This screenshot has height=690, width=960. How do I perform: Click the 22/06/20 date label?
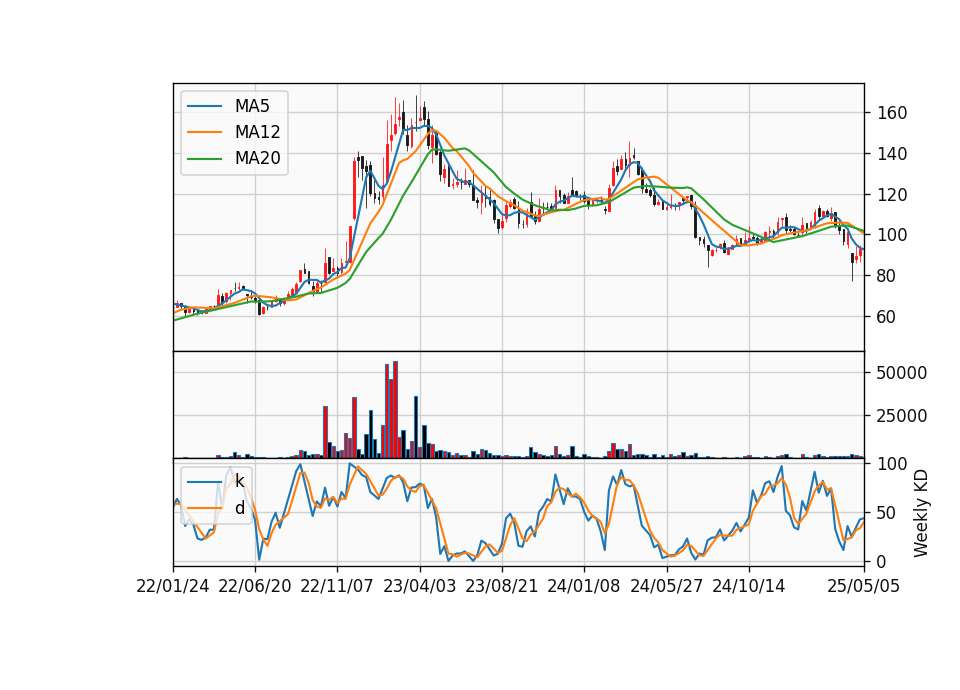[x=255, y=587]
